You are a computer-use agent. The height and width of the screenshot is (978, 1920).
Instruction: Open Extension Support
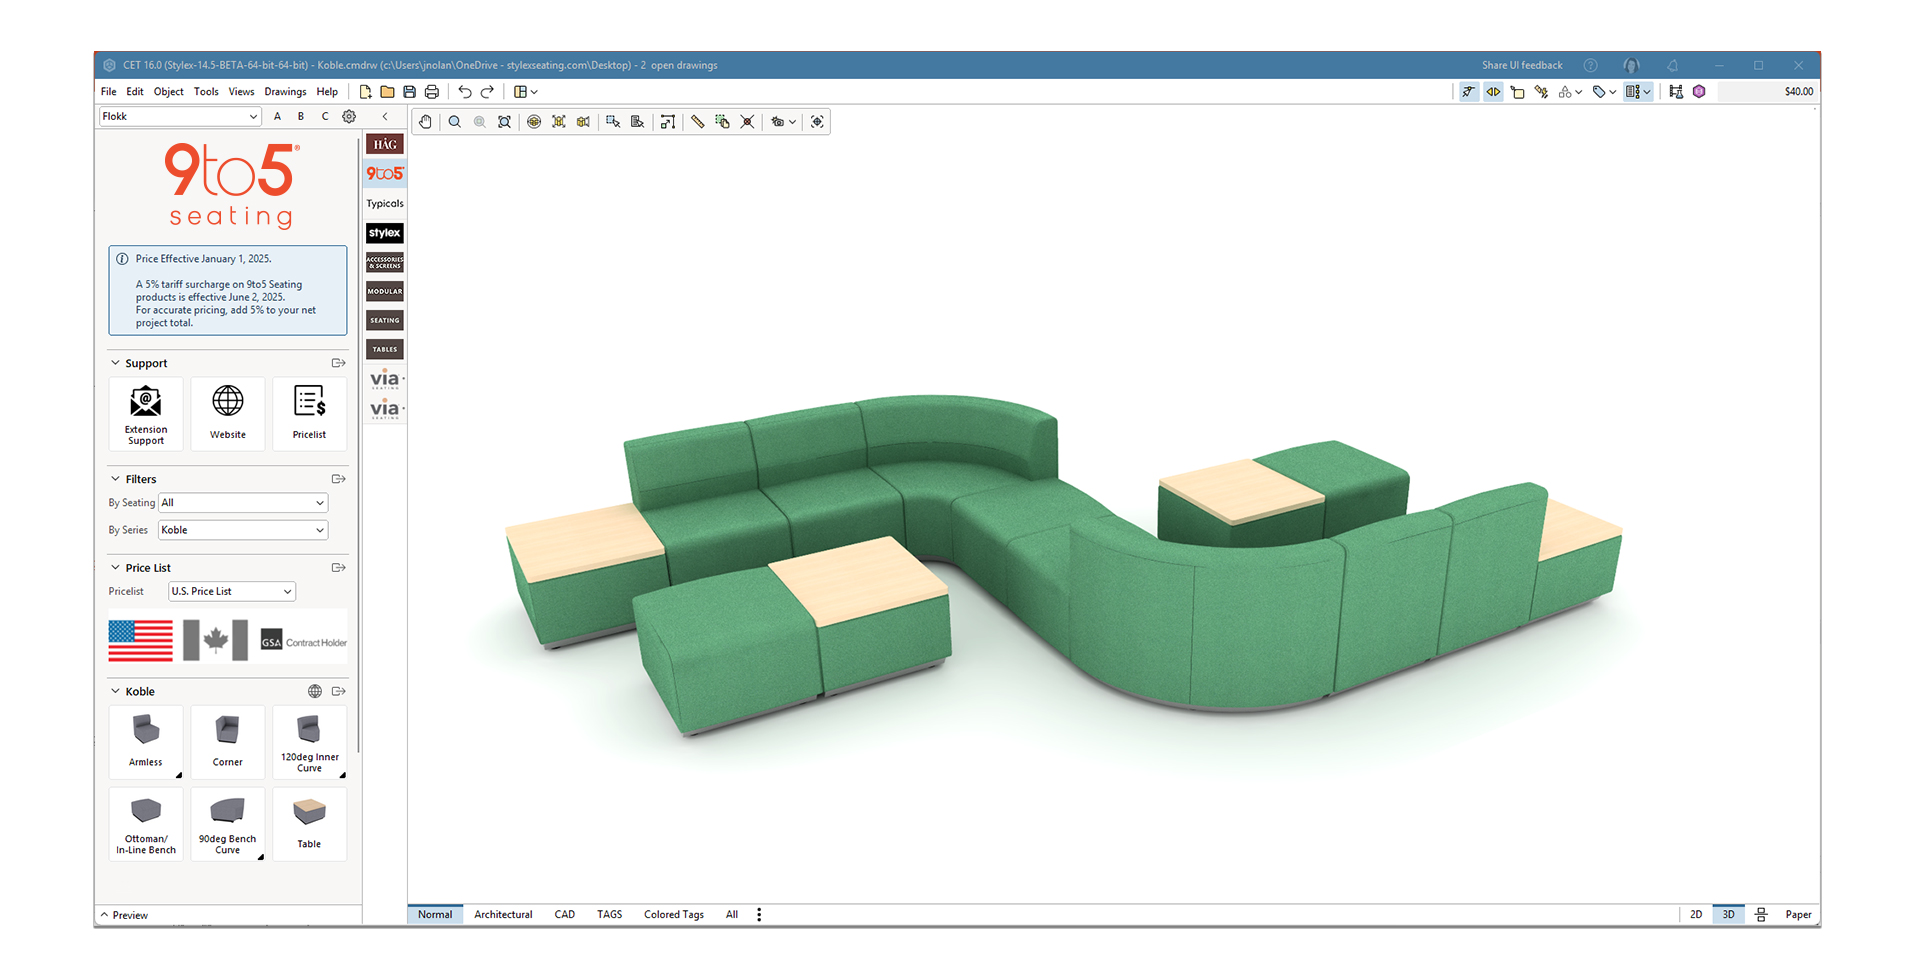click(146, 413)
